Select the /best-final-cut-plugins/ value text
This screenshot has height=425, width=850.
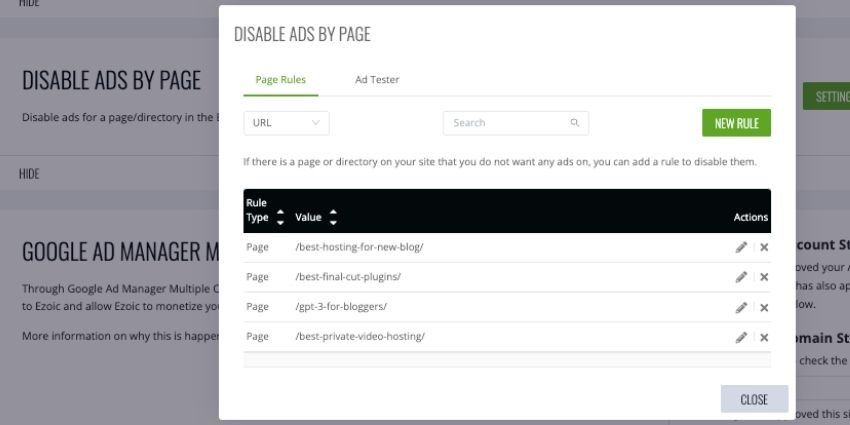(348, 276)
